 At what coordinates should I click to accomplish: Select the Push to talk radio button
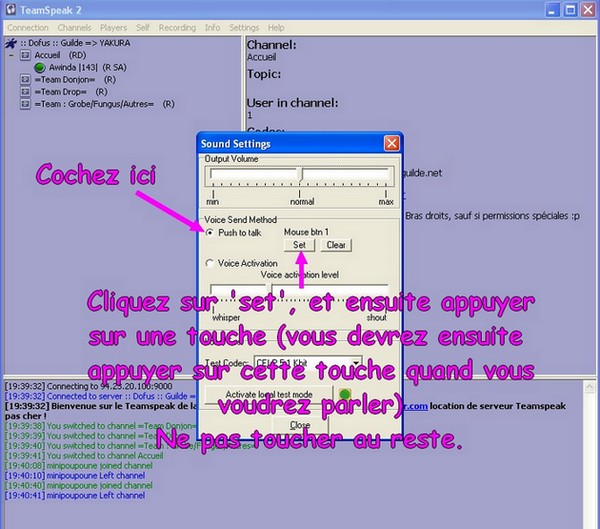209,232
